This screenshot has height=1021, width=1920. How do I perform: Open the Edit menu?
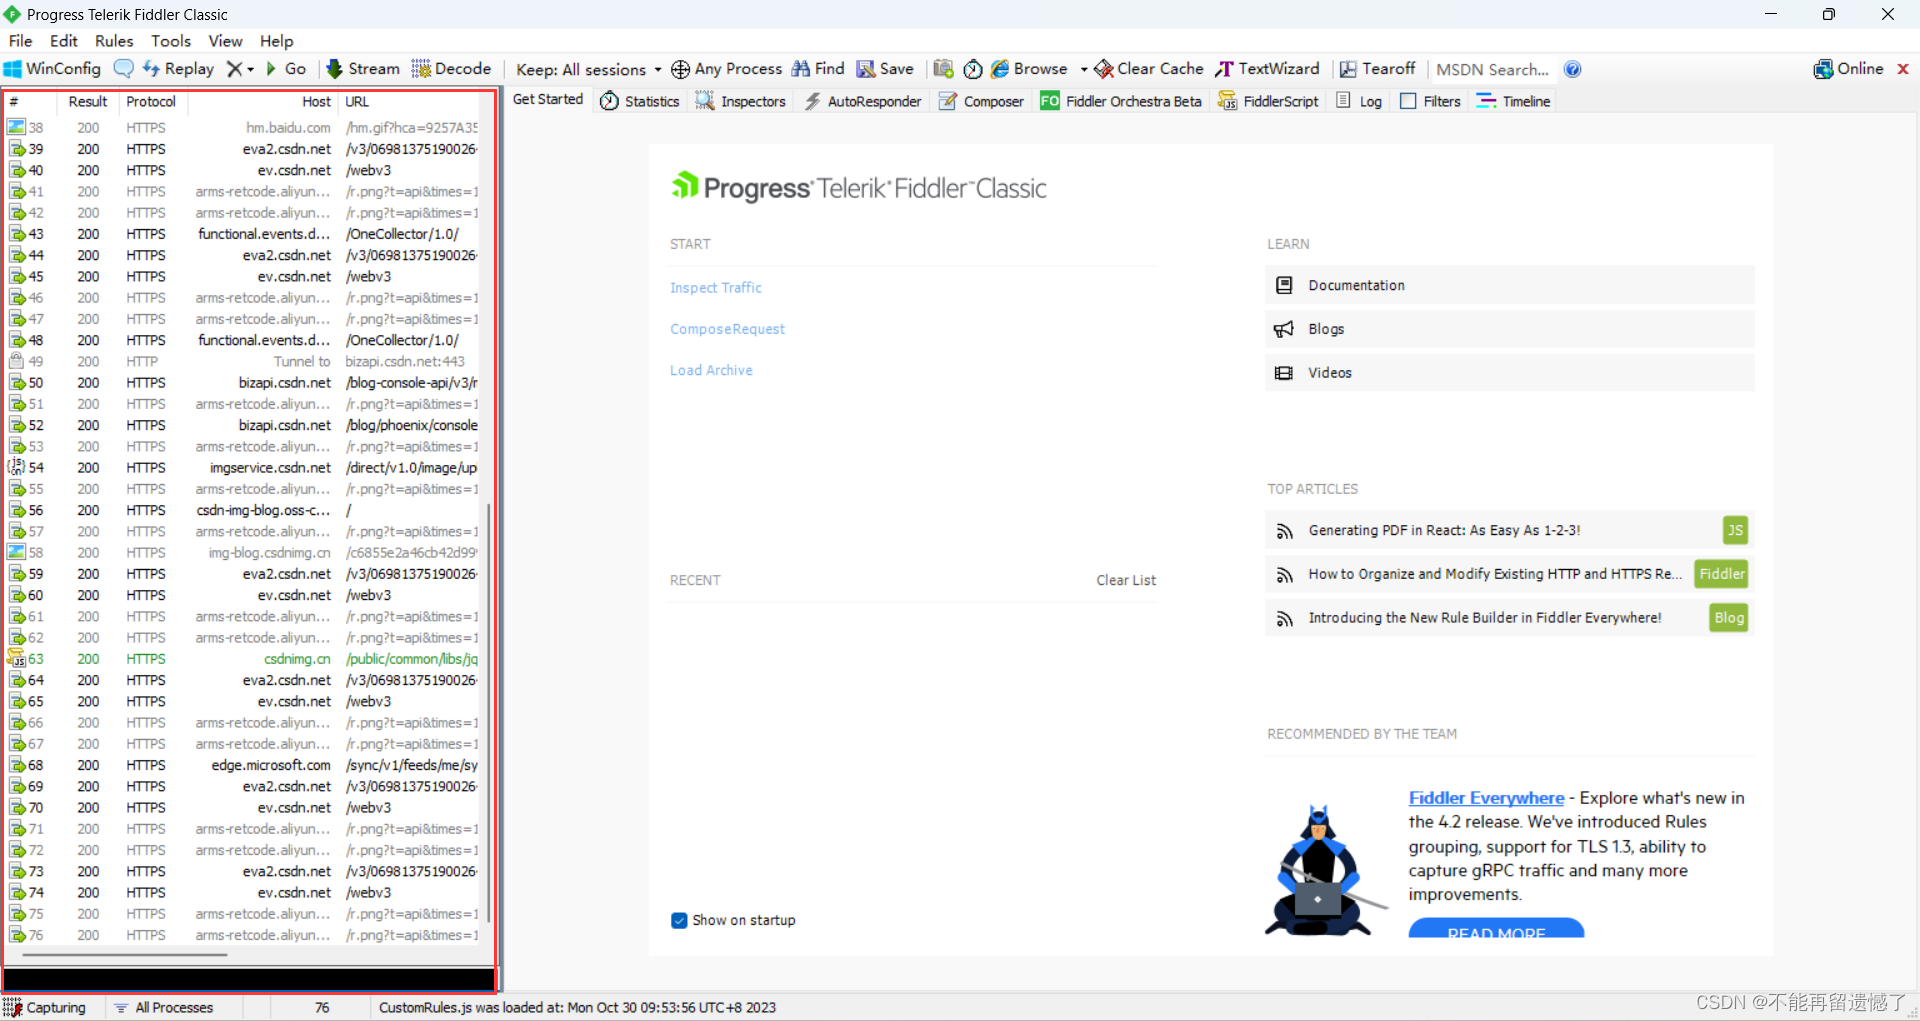pyautogui.click(x=64, y=41)
